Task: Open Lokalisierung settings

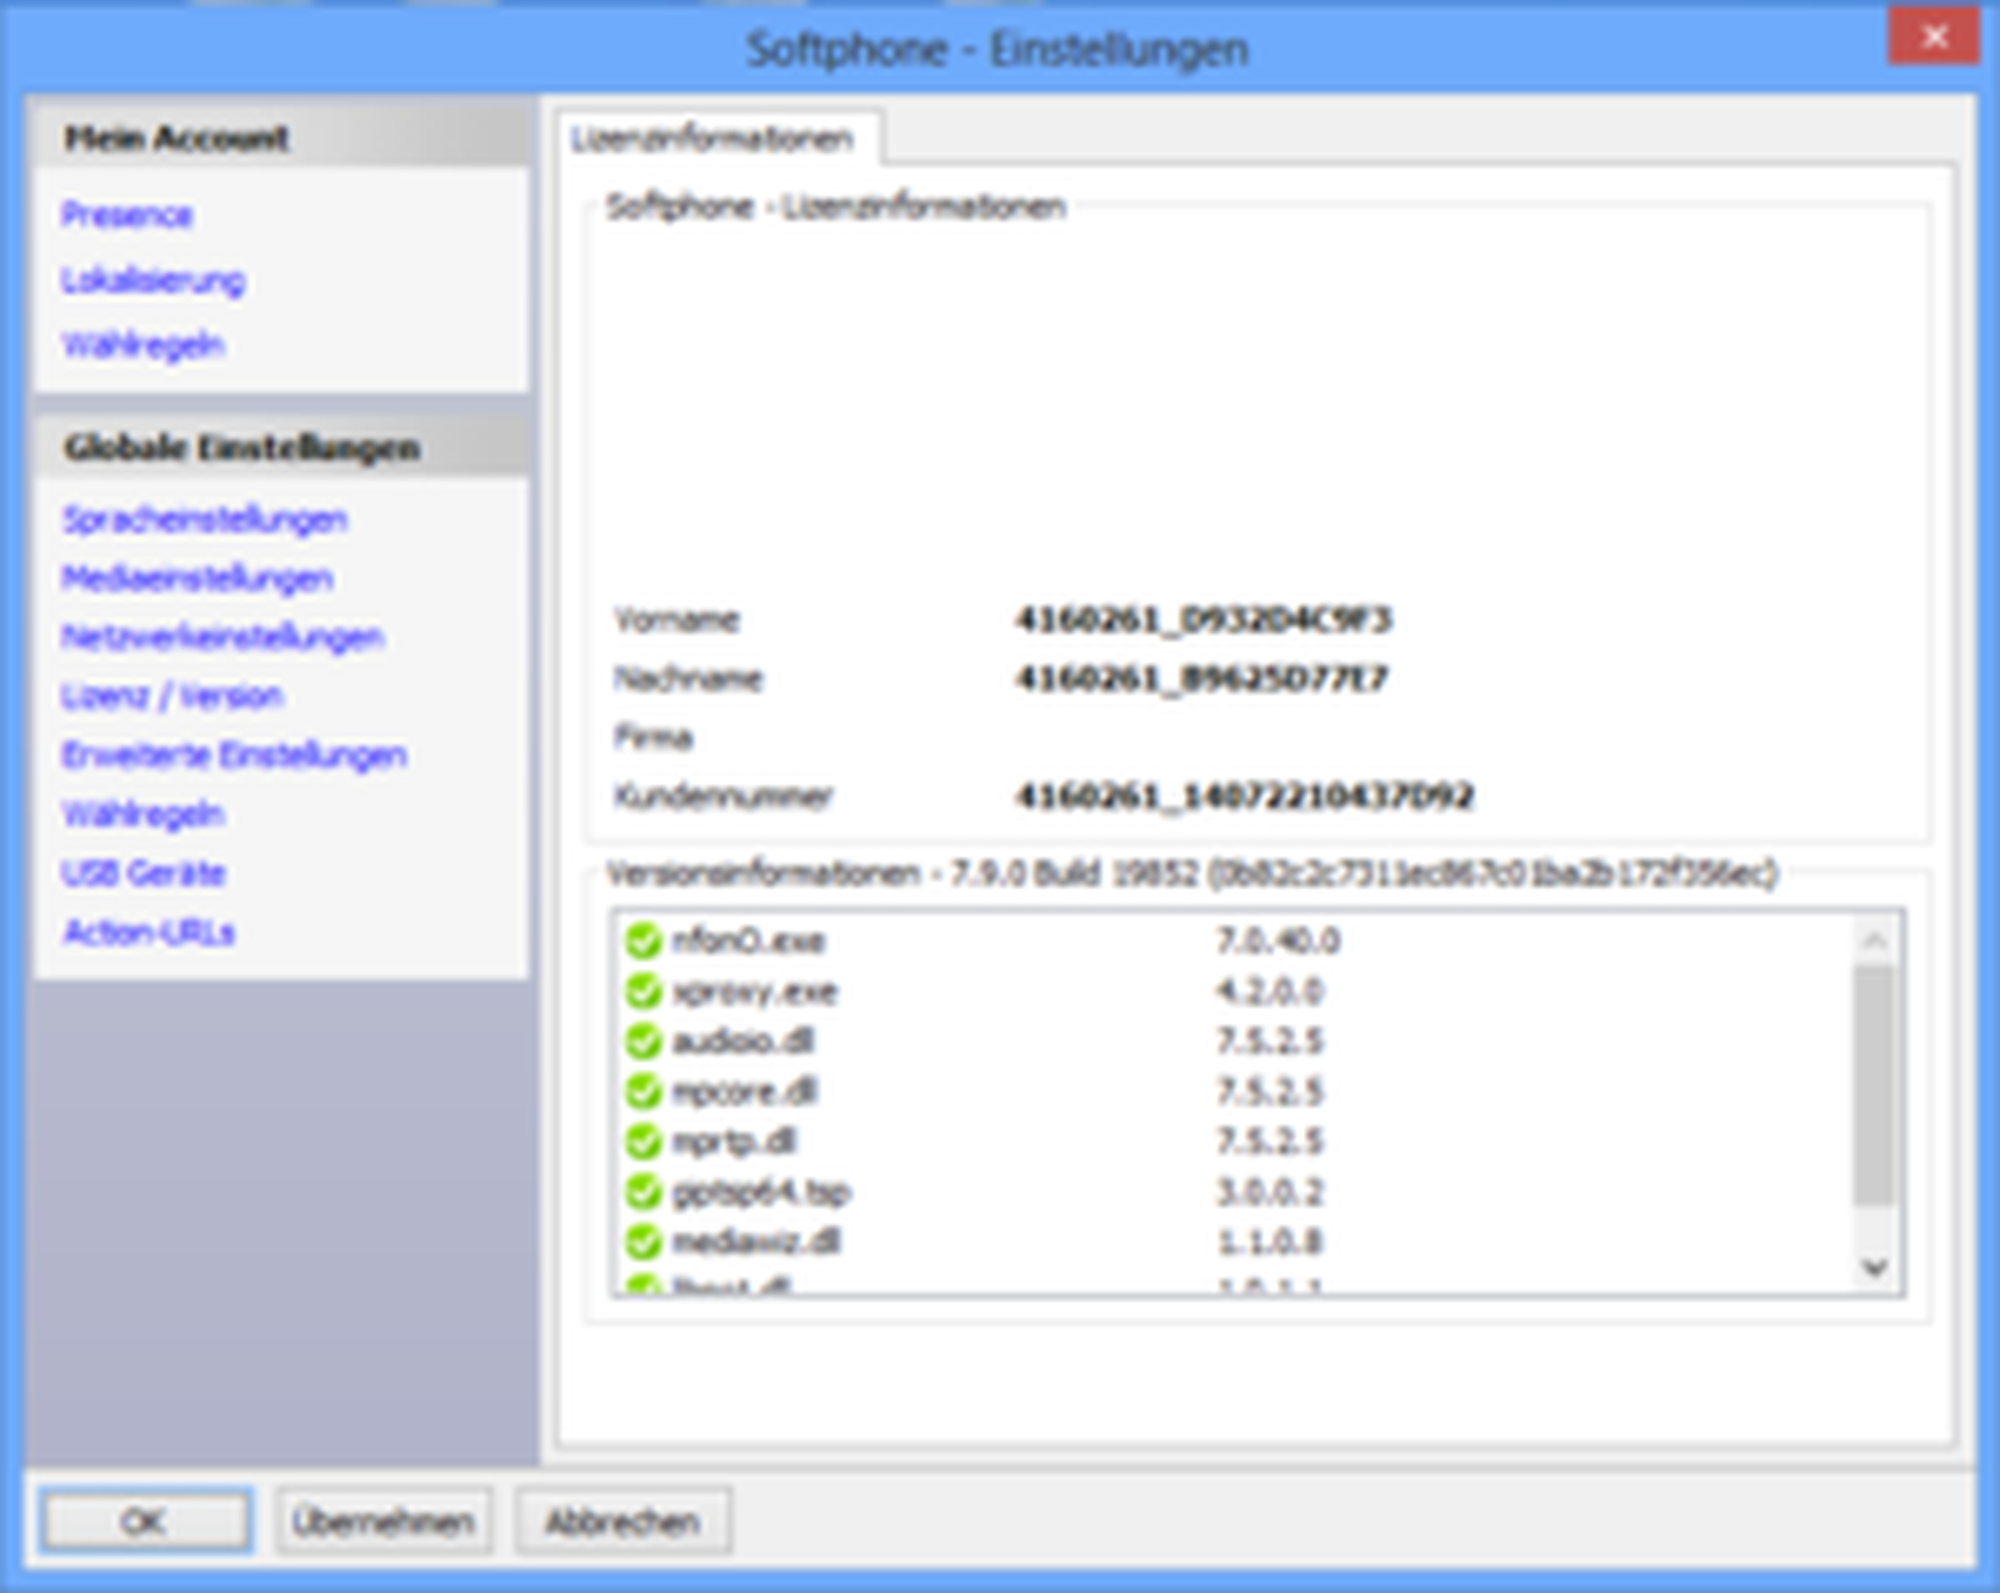Action: pos(153,280)
